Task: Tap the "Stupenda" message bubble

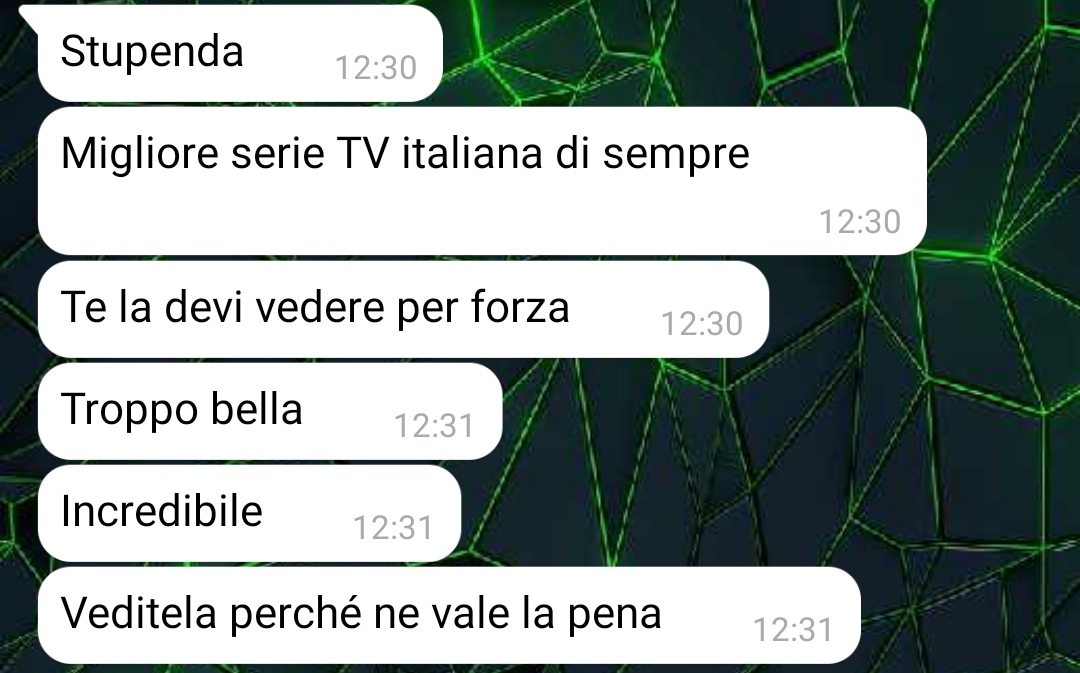Action: point(240,53)
